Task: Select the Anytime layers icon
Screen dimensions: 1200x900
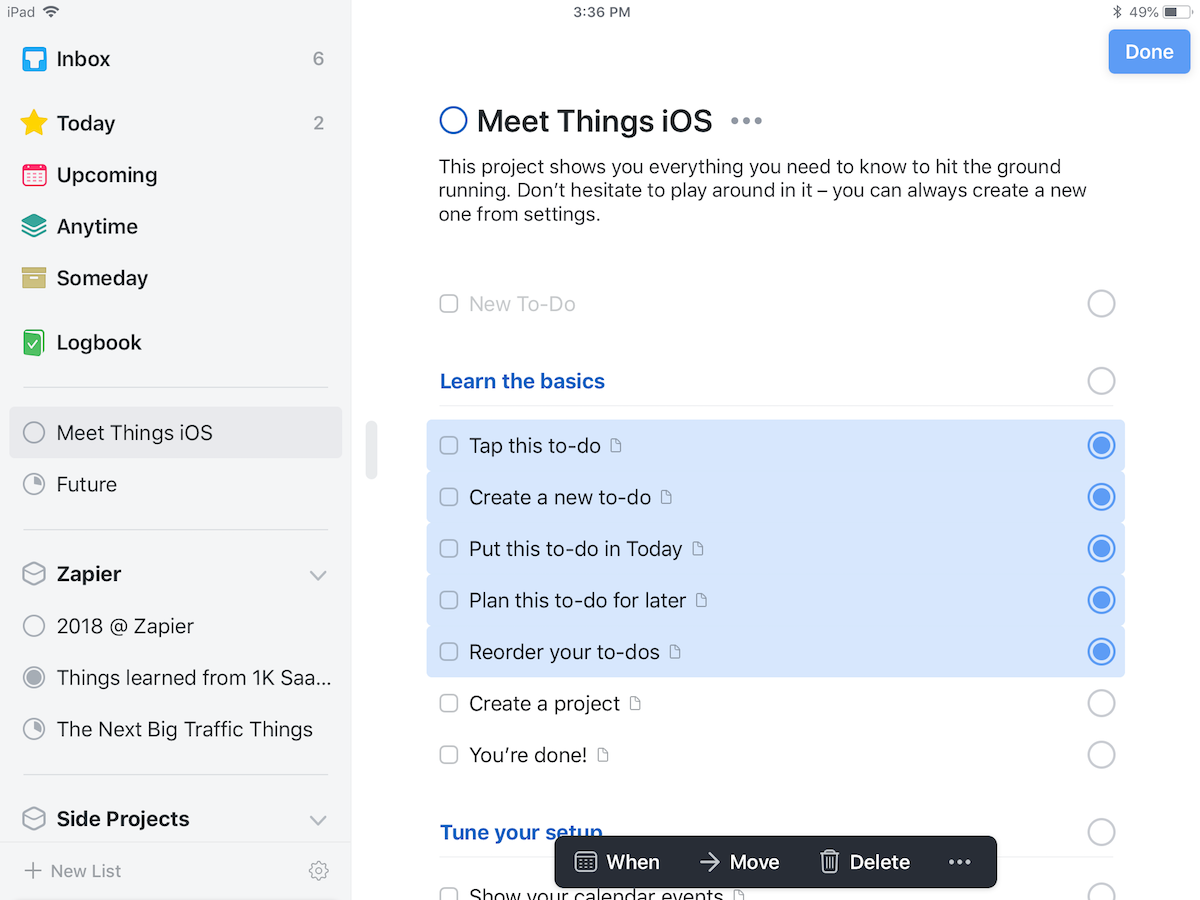Action: point(34,227)
